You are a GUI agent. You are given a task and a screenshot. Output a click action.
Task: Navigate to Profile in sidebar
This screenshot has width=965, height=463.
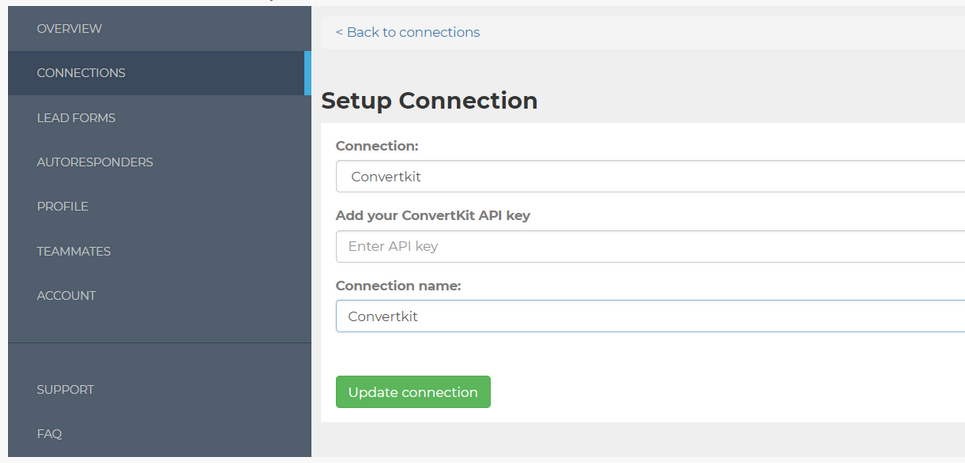(62, 206)
